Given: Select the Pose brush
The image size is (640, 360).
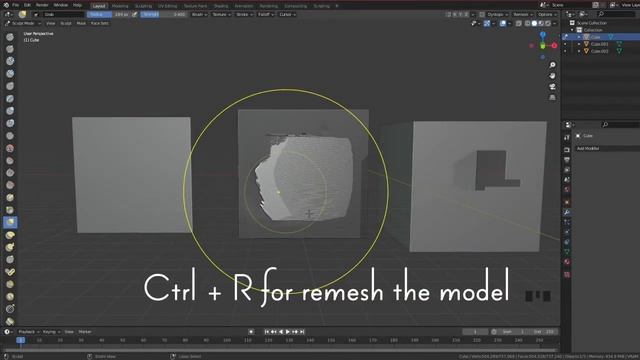Looking at the screenshot, I should point(10,272).
